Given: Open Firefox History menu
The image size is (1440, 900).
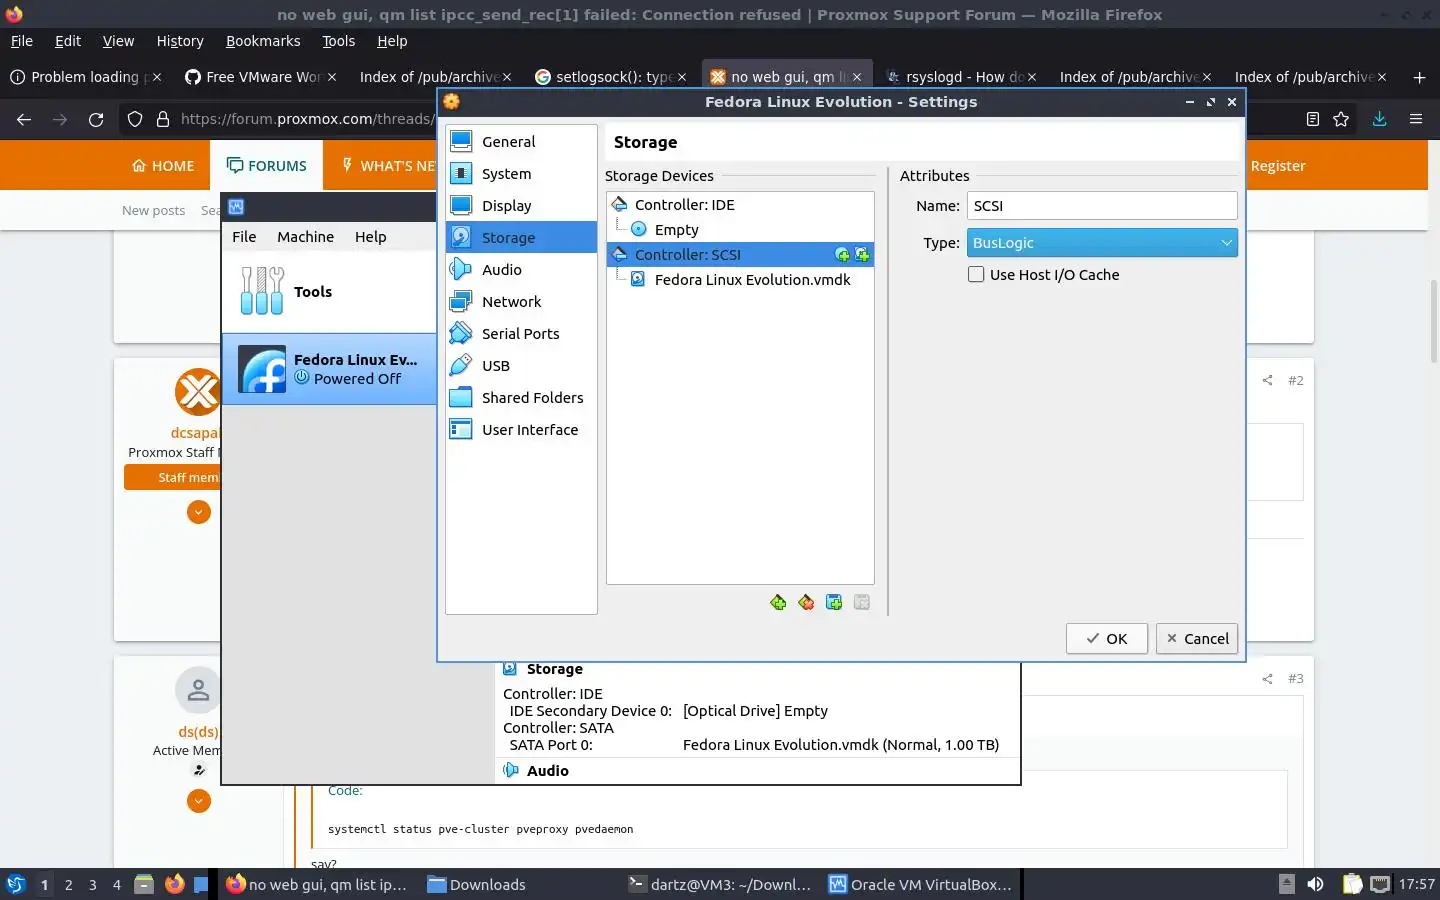Looking at the screenshot, I should pyautogui.click(x=180, y=41).
